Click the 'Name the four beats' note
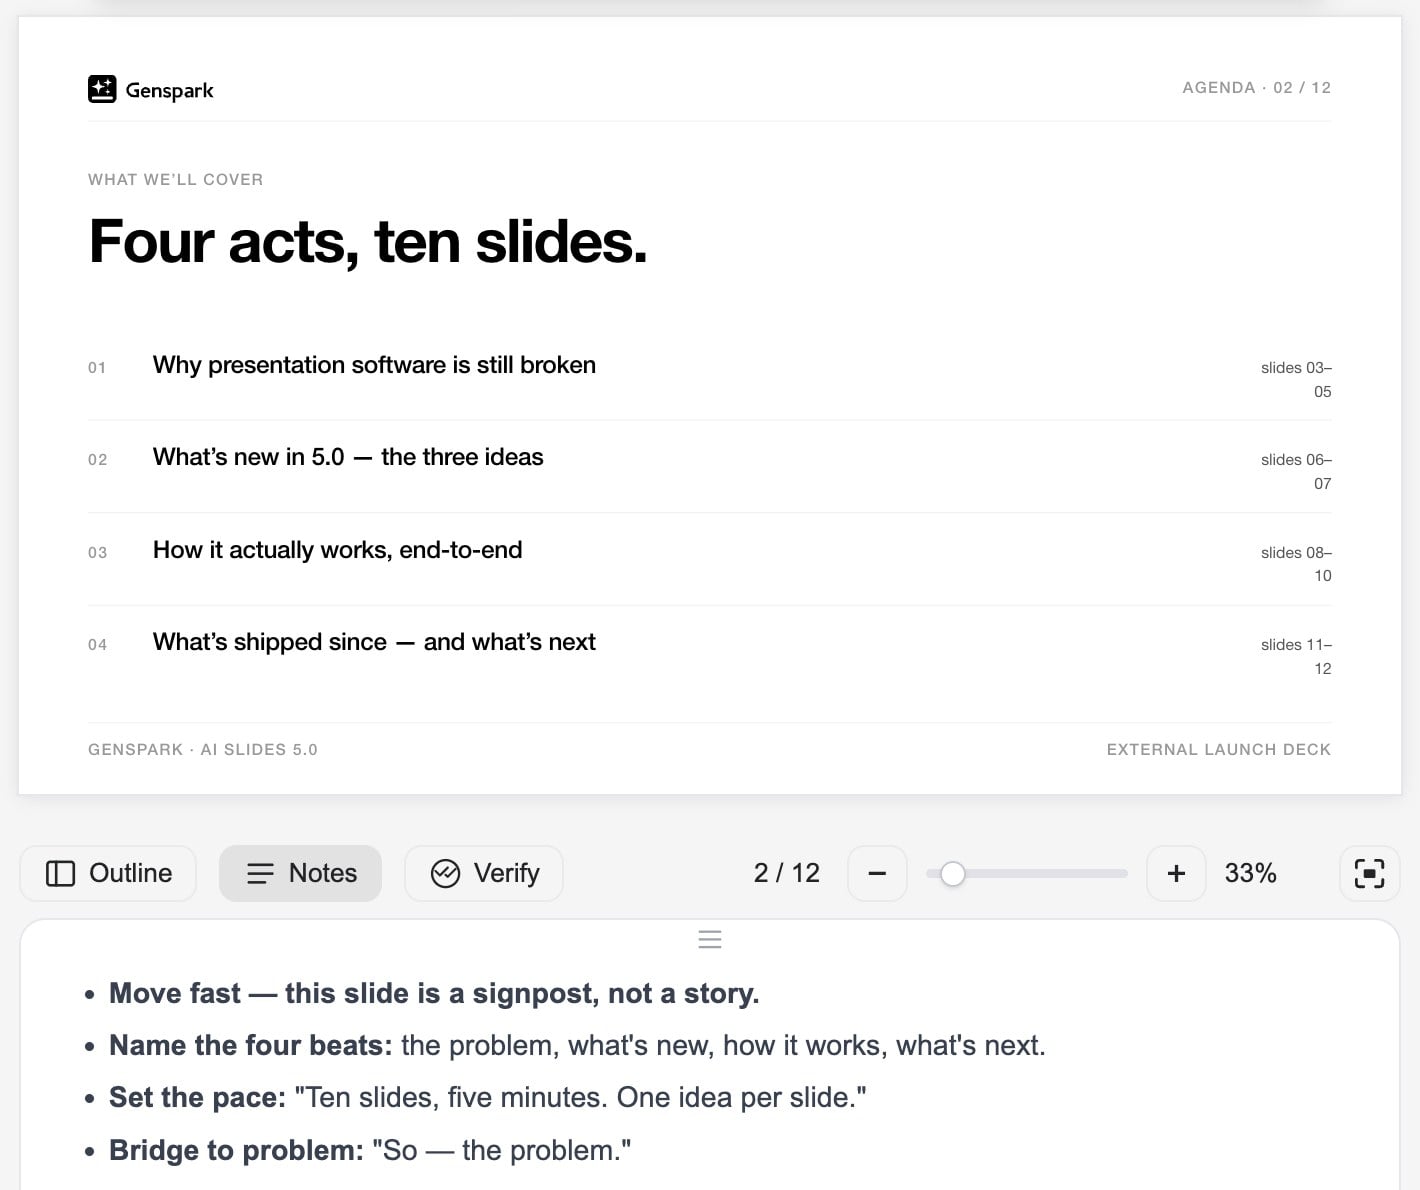This screenshot has height=1190, width=1420. pyautogui.click(x=577, y=1045)
